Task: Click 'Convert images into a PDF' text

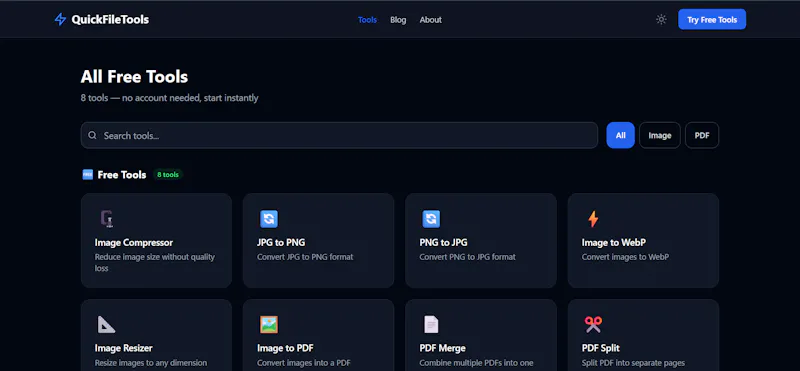Action: 304,363
